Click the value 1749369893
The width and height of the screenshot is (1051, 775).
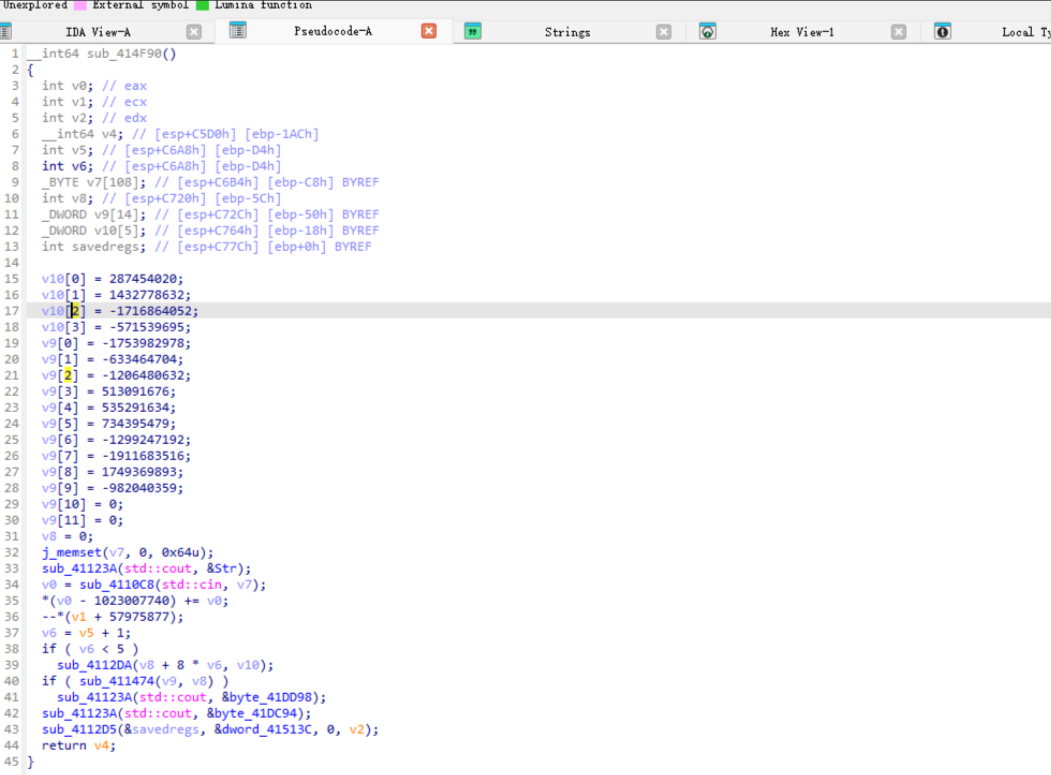click(x=139, y=472)
